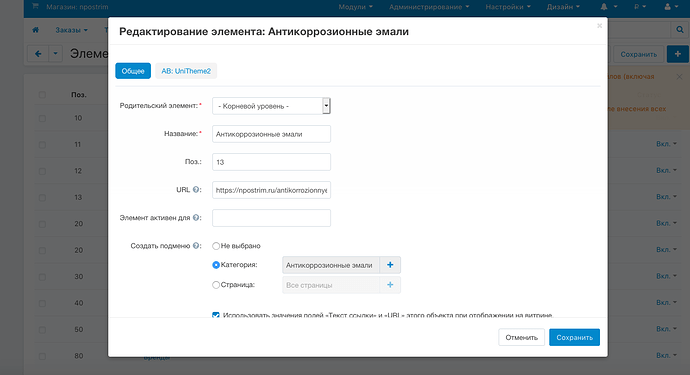690x375 pixels.
Task: Click Сохранить button in the dialog
Action: tap(574, 338)
